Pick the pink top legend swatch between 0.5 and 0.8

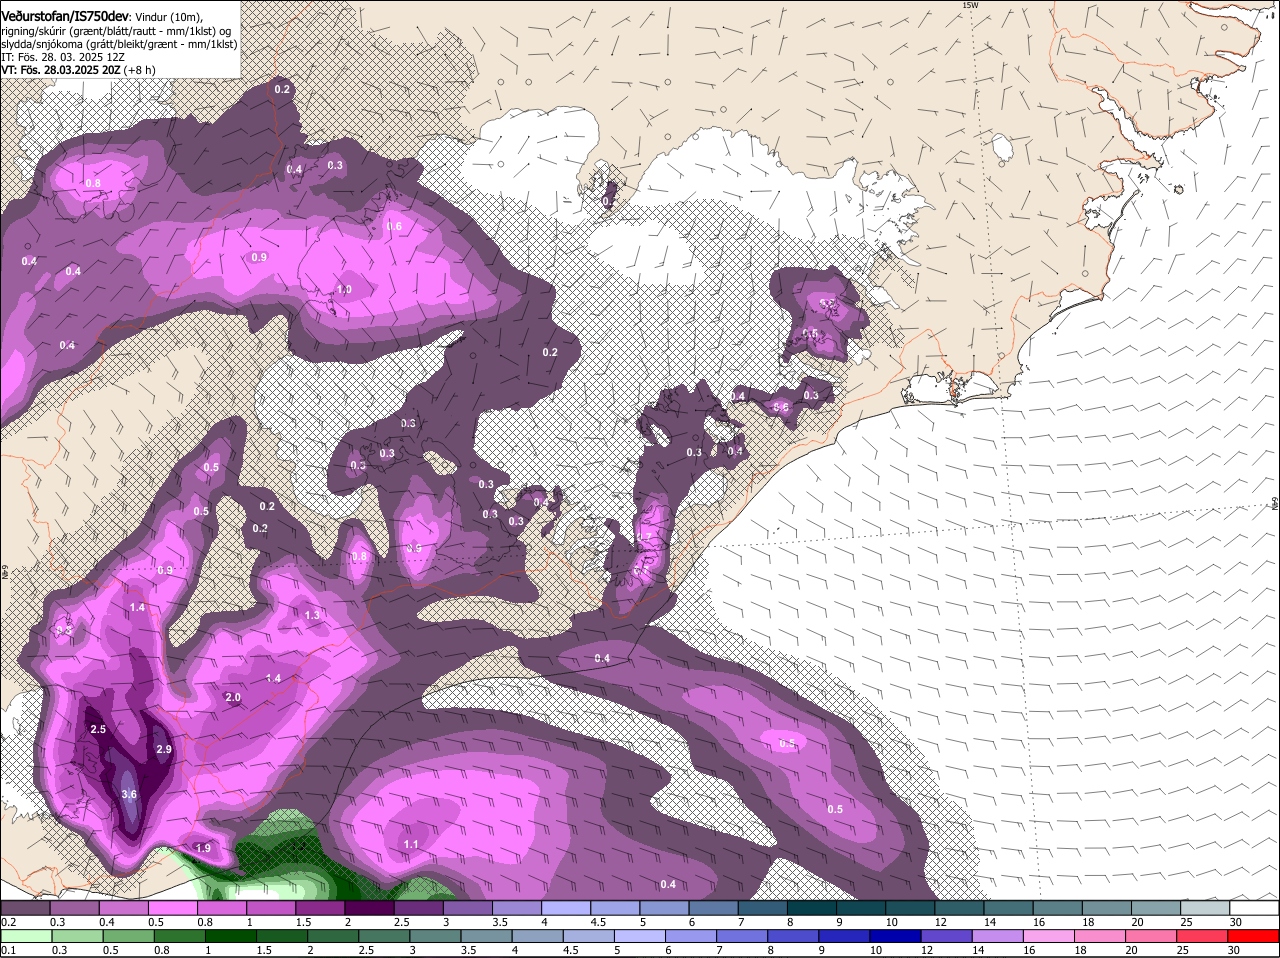click(172, 908)
